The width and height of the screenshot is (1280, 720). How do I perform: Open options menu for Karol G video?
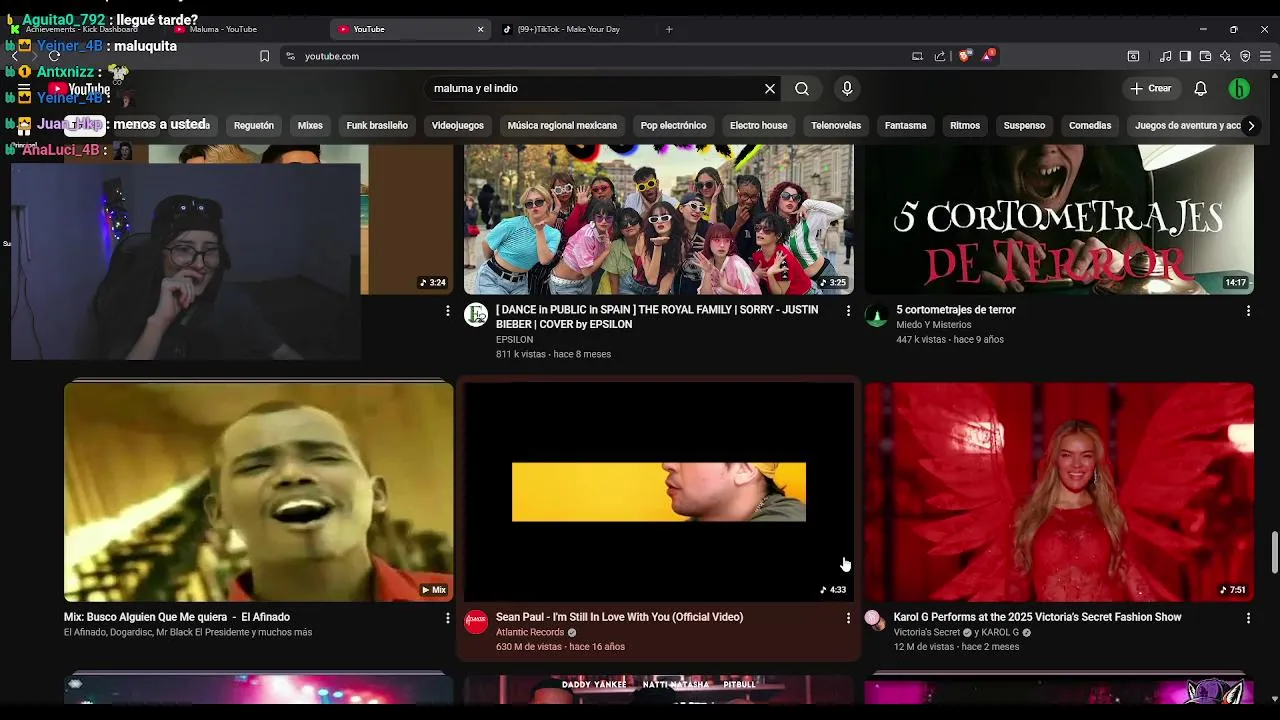pyautogui.click(x=1248, y=618)
